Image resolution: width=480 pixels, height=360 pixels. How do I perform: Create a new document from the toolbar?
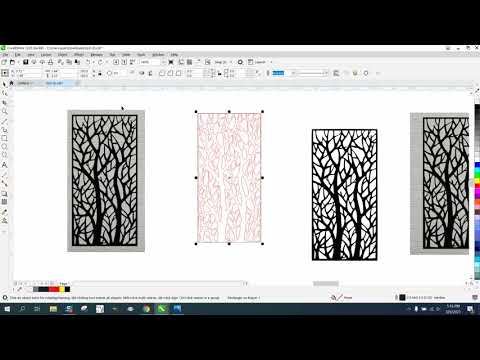point(4,62)
